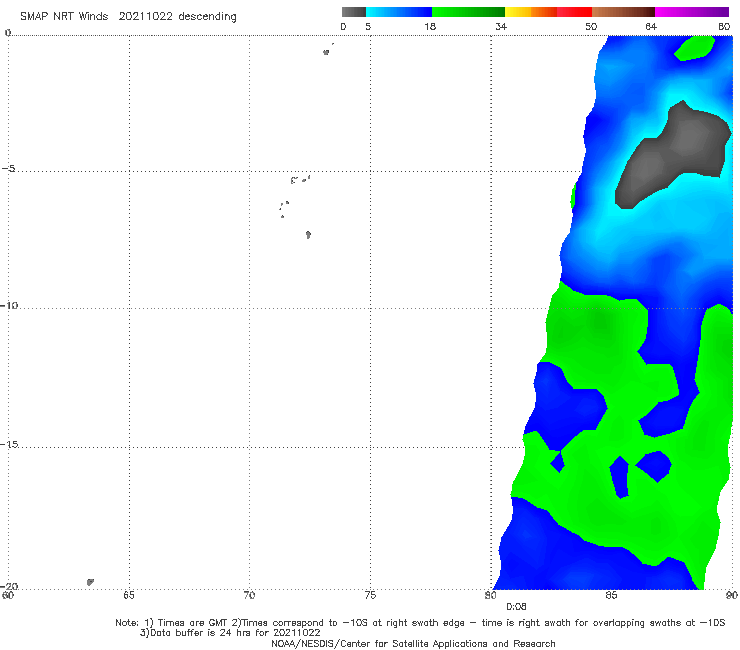
Task: Click the color bar label '34'
Action: click(501, 26)
